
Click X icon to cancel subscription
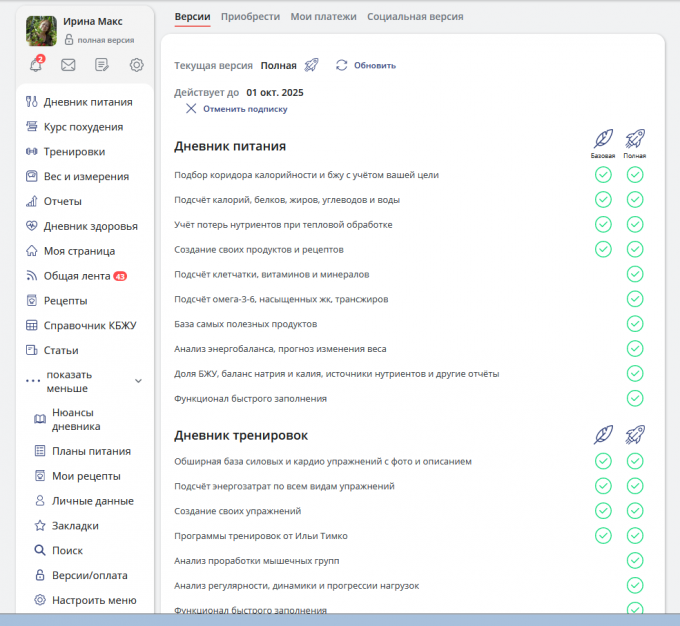[191, 109]
